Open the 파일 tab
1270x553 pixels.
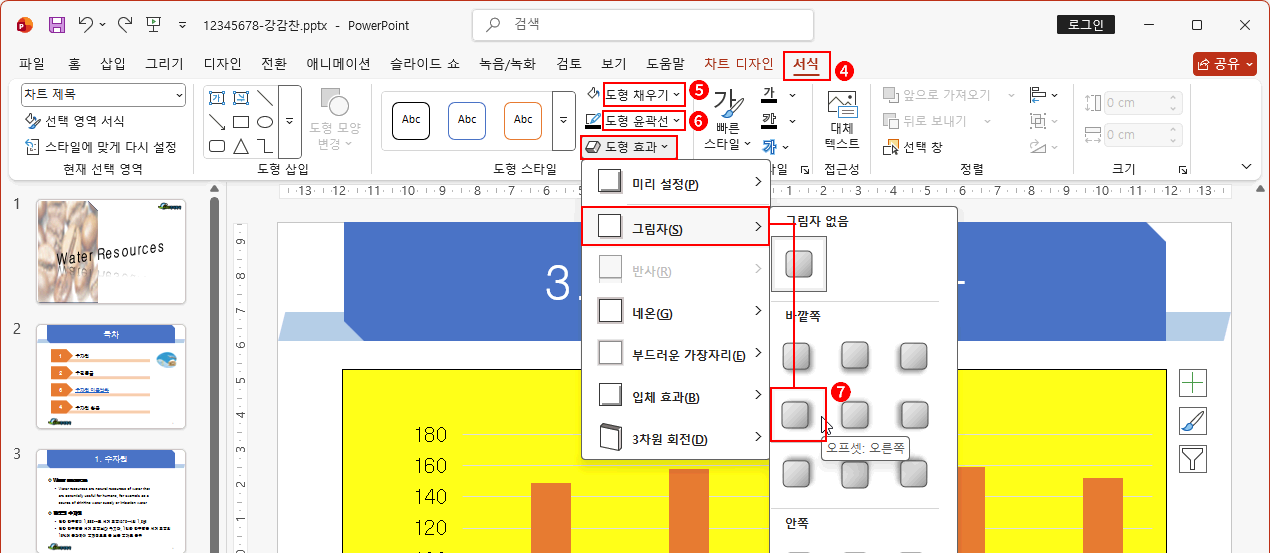pyautogui.click(x=32, y=64)
